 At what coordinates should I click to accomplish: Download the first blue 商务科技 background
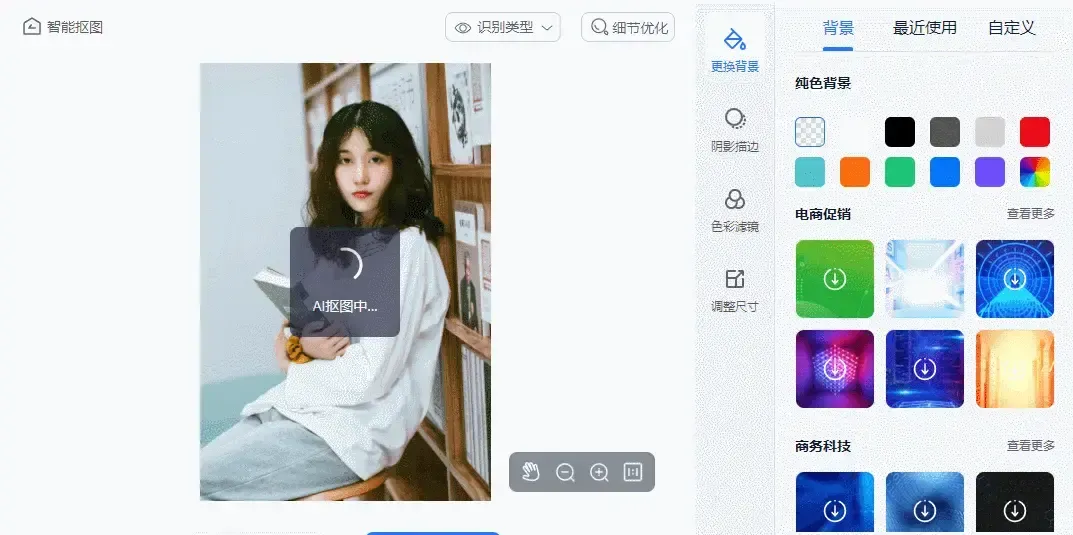tap(835, 504)
